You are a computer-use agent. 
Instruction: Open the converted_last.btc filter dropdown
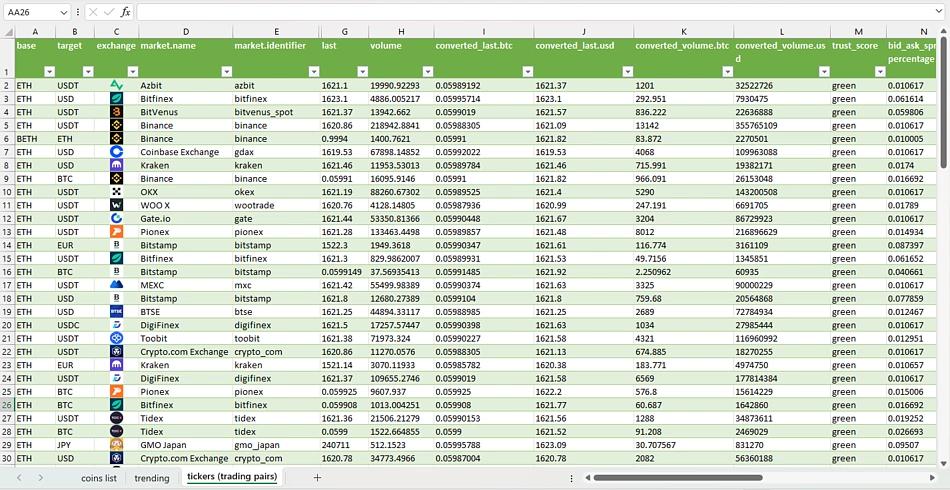(527, 72)
